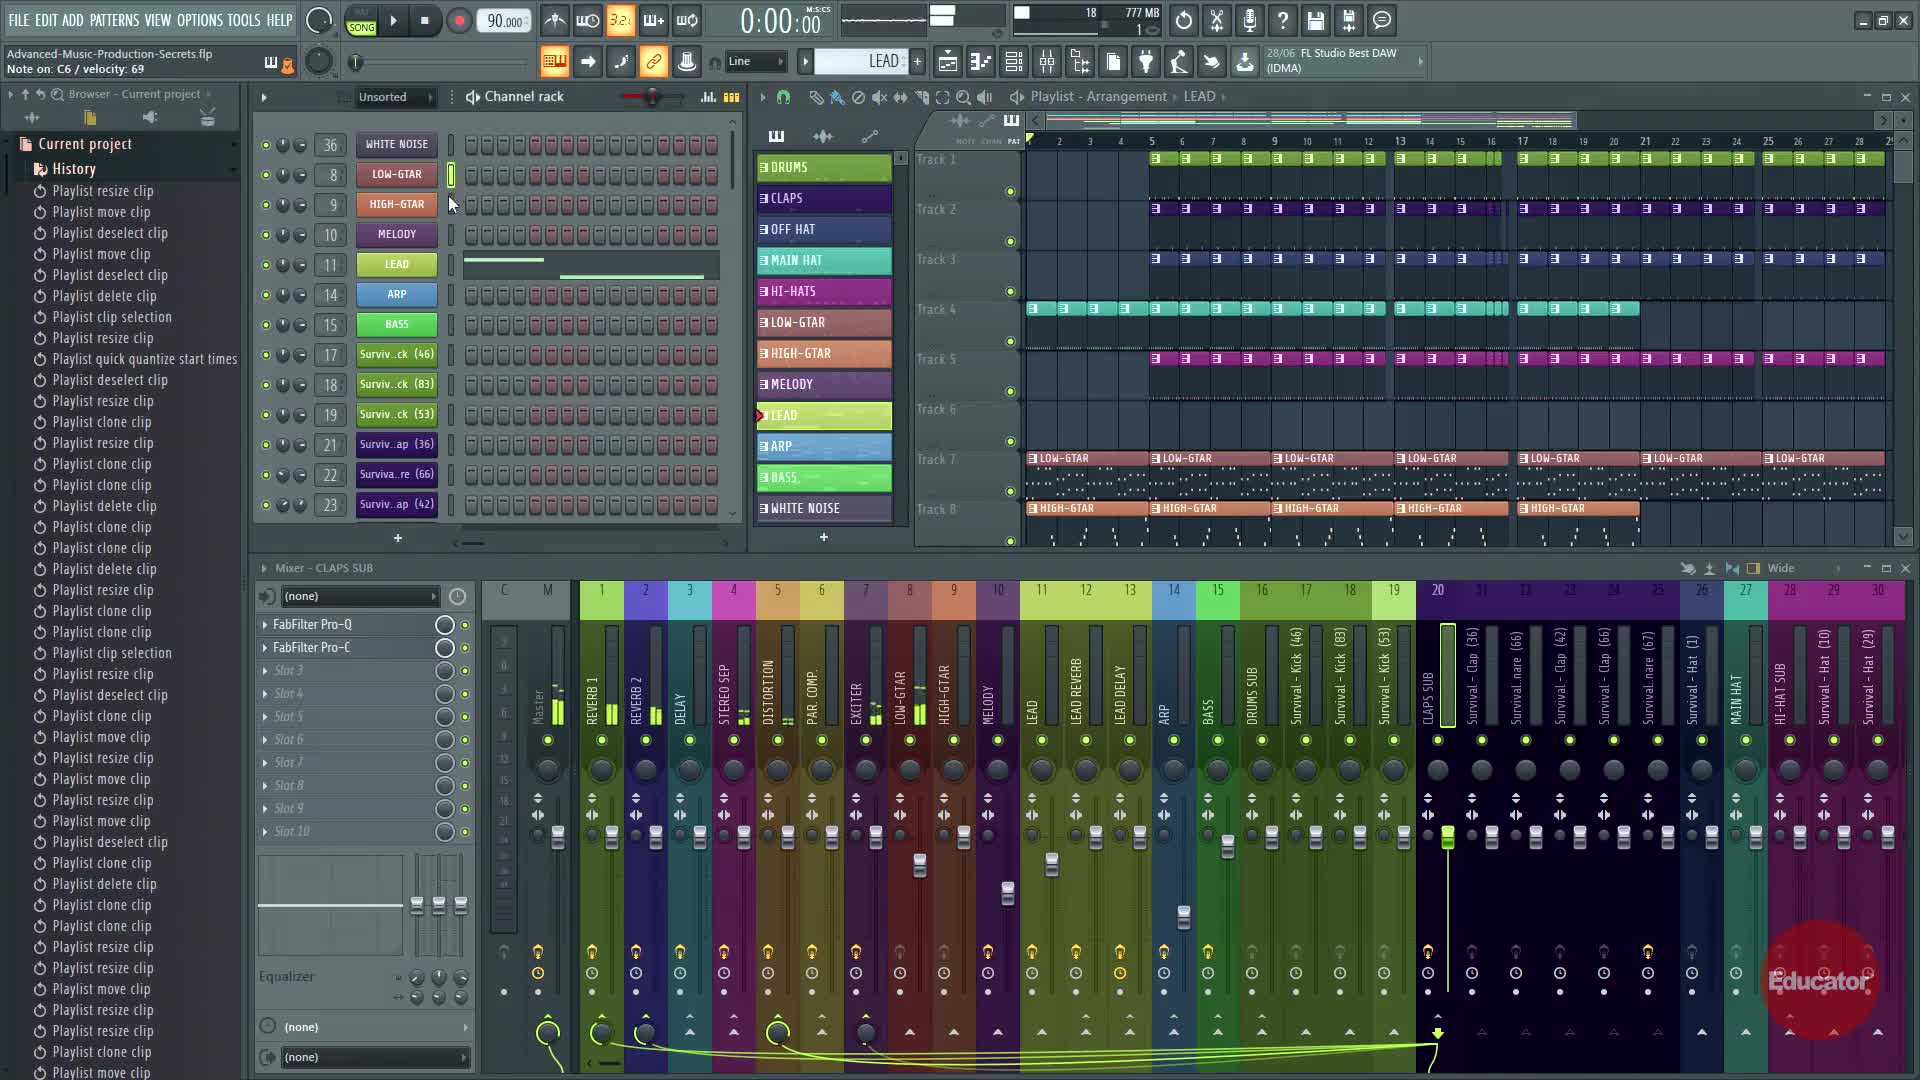This screenshot has width=1920, height=1080.
Task: Open the mixer view icon
Action: click(1047, 62)
